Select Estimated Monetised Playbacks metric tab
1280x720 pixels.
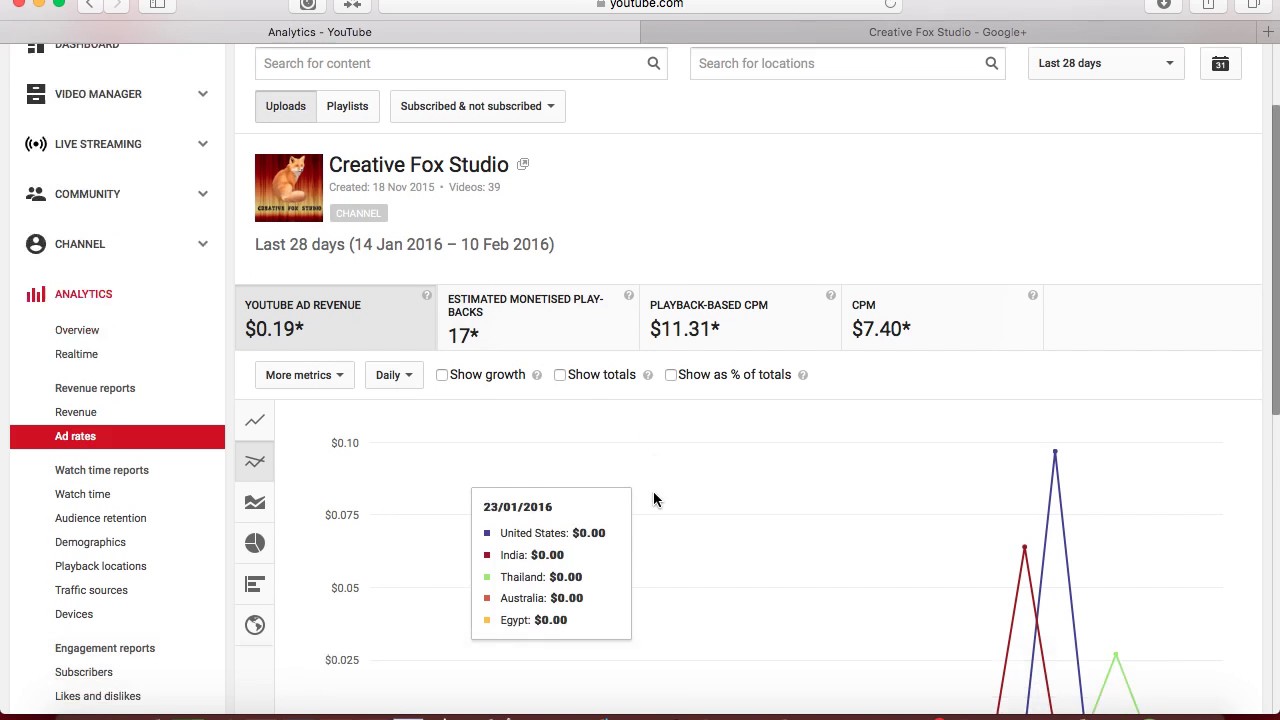click(x=538, y=318)
